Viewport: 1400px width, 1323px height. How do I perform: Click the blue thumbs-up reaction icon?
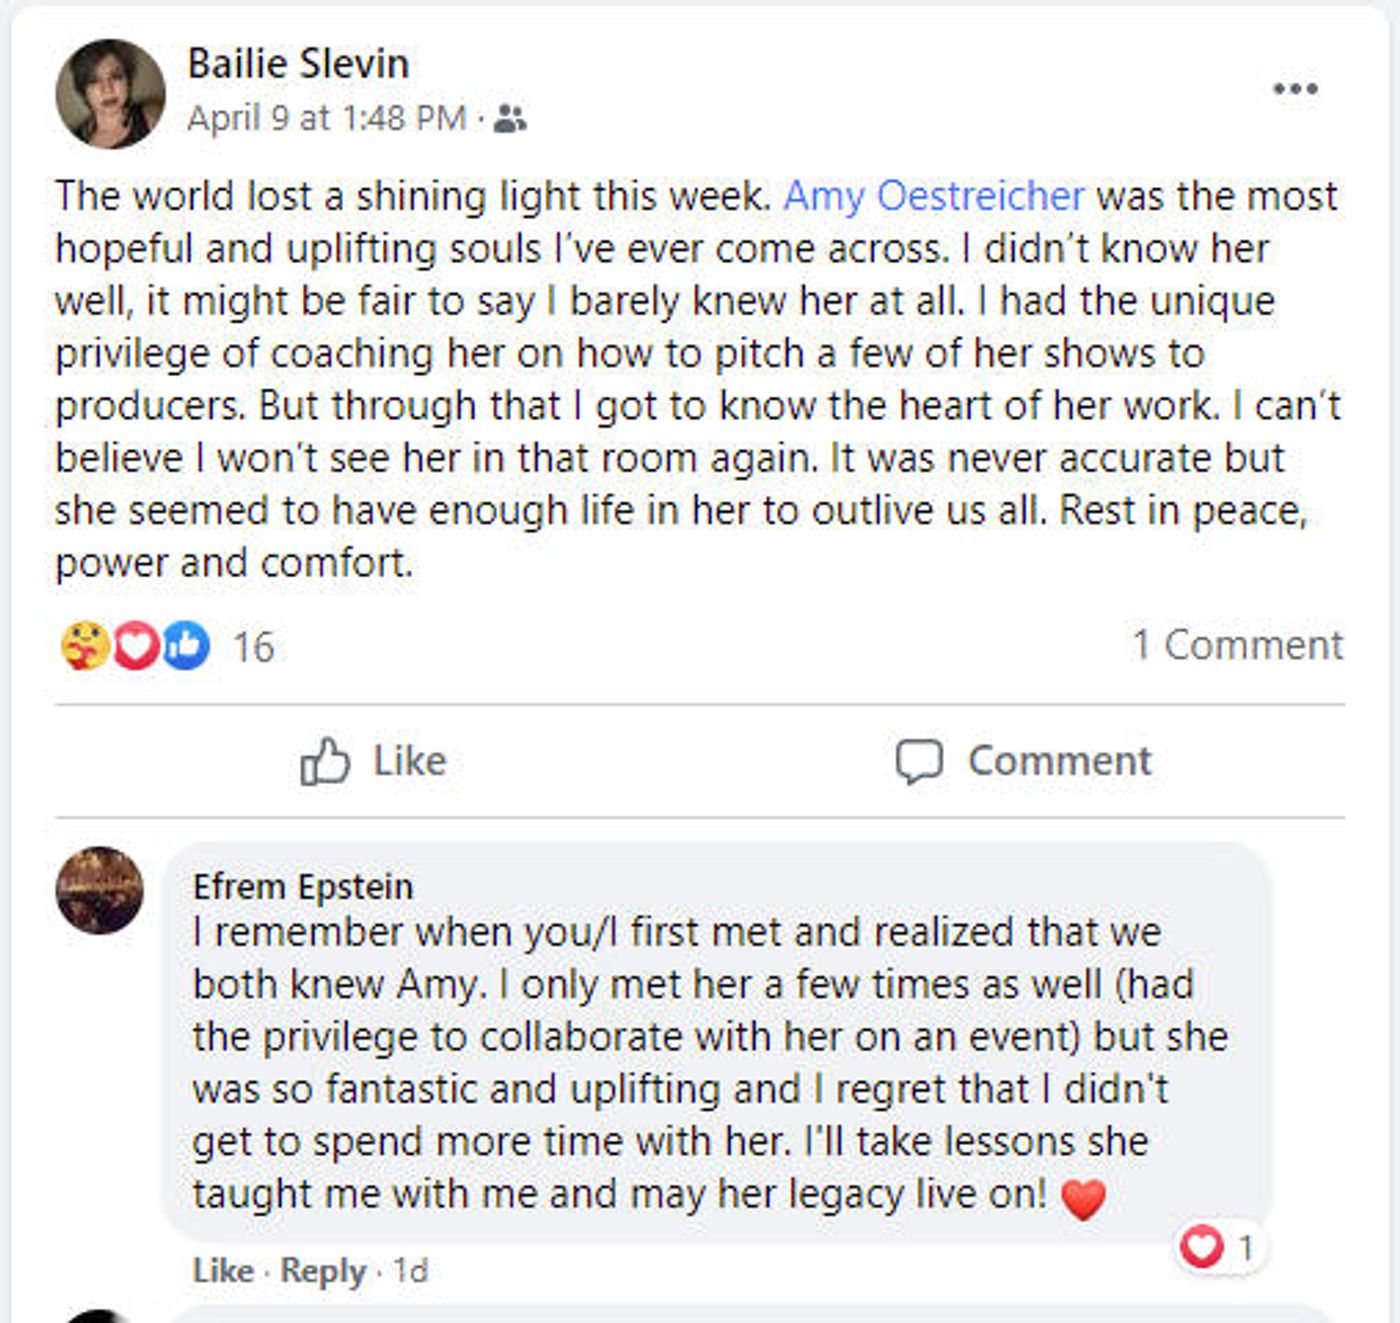186,645
